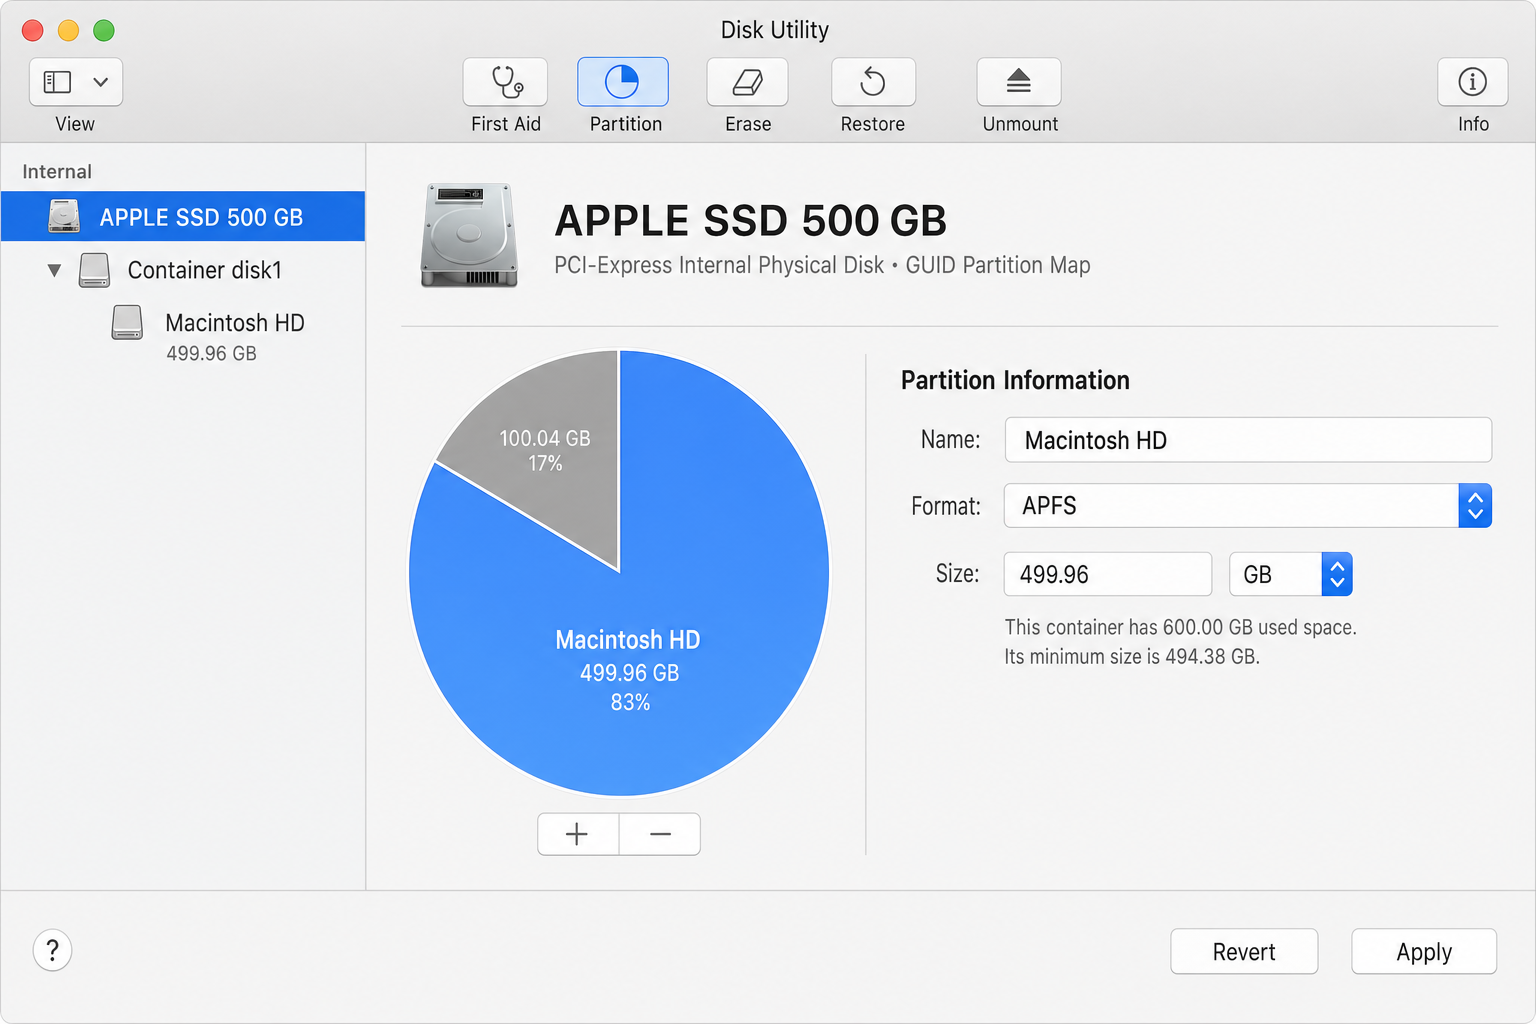
Task: Click the large hard disk image
Action: coord(470,236)
